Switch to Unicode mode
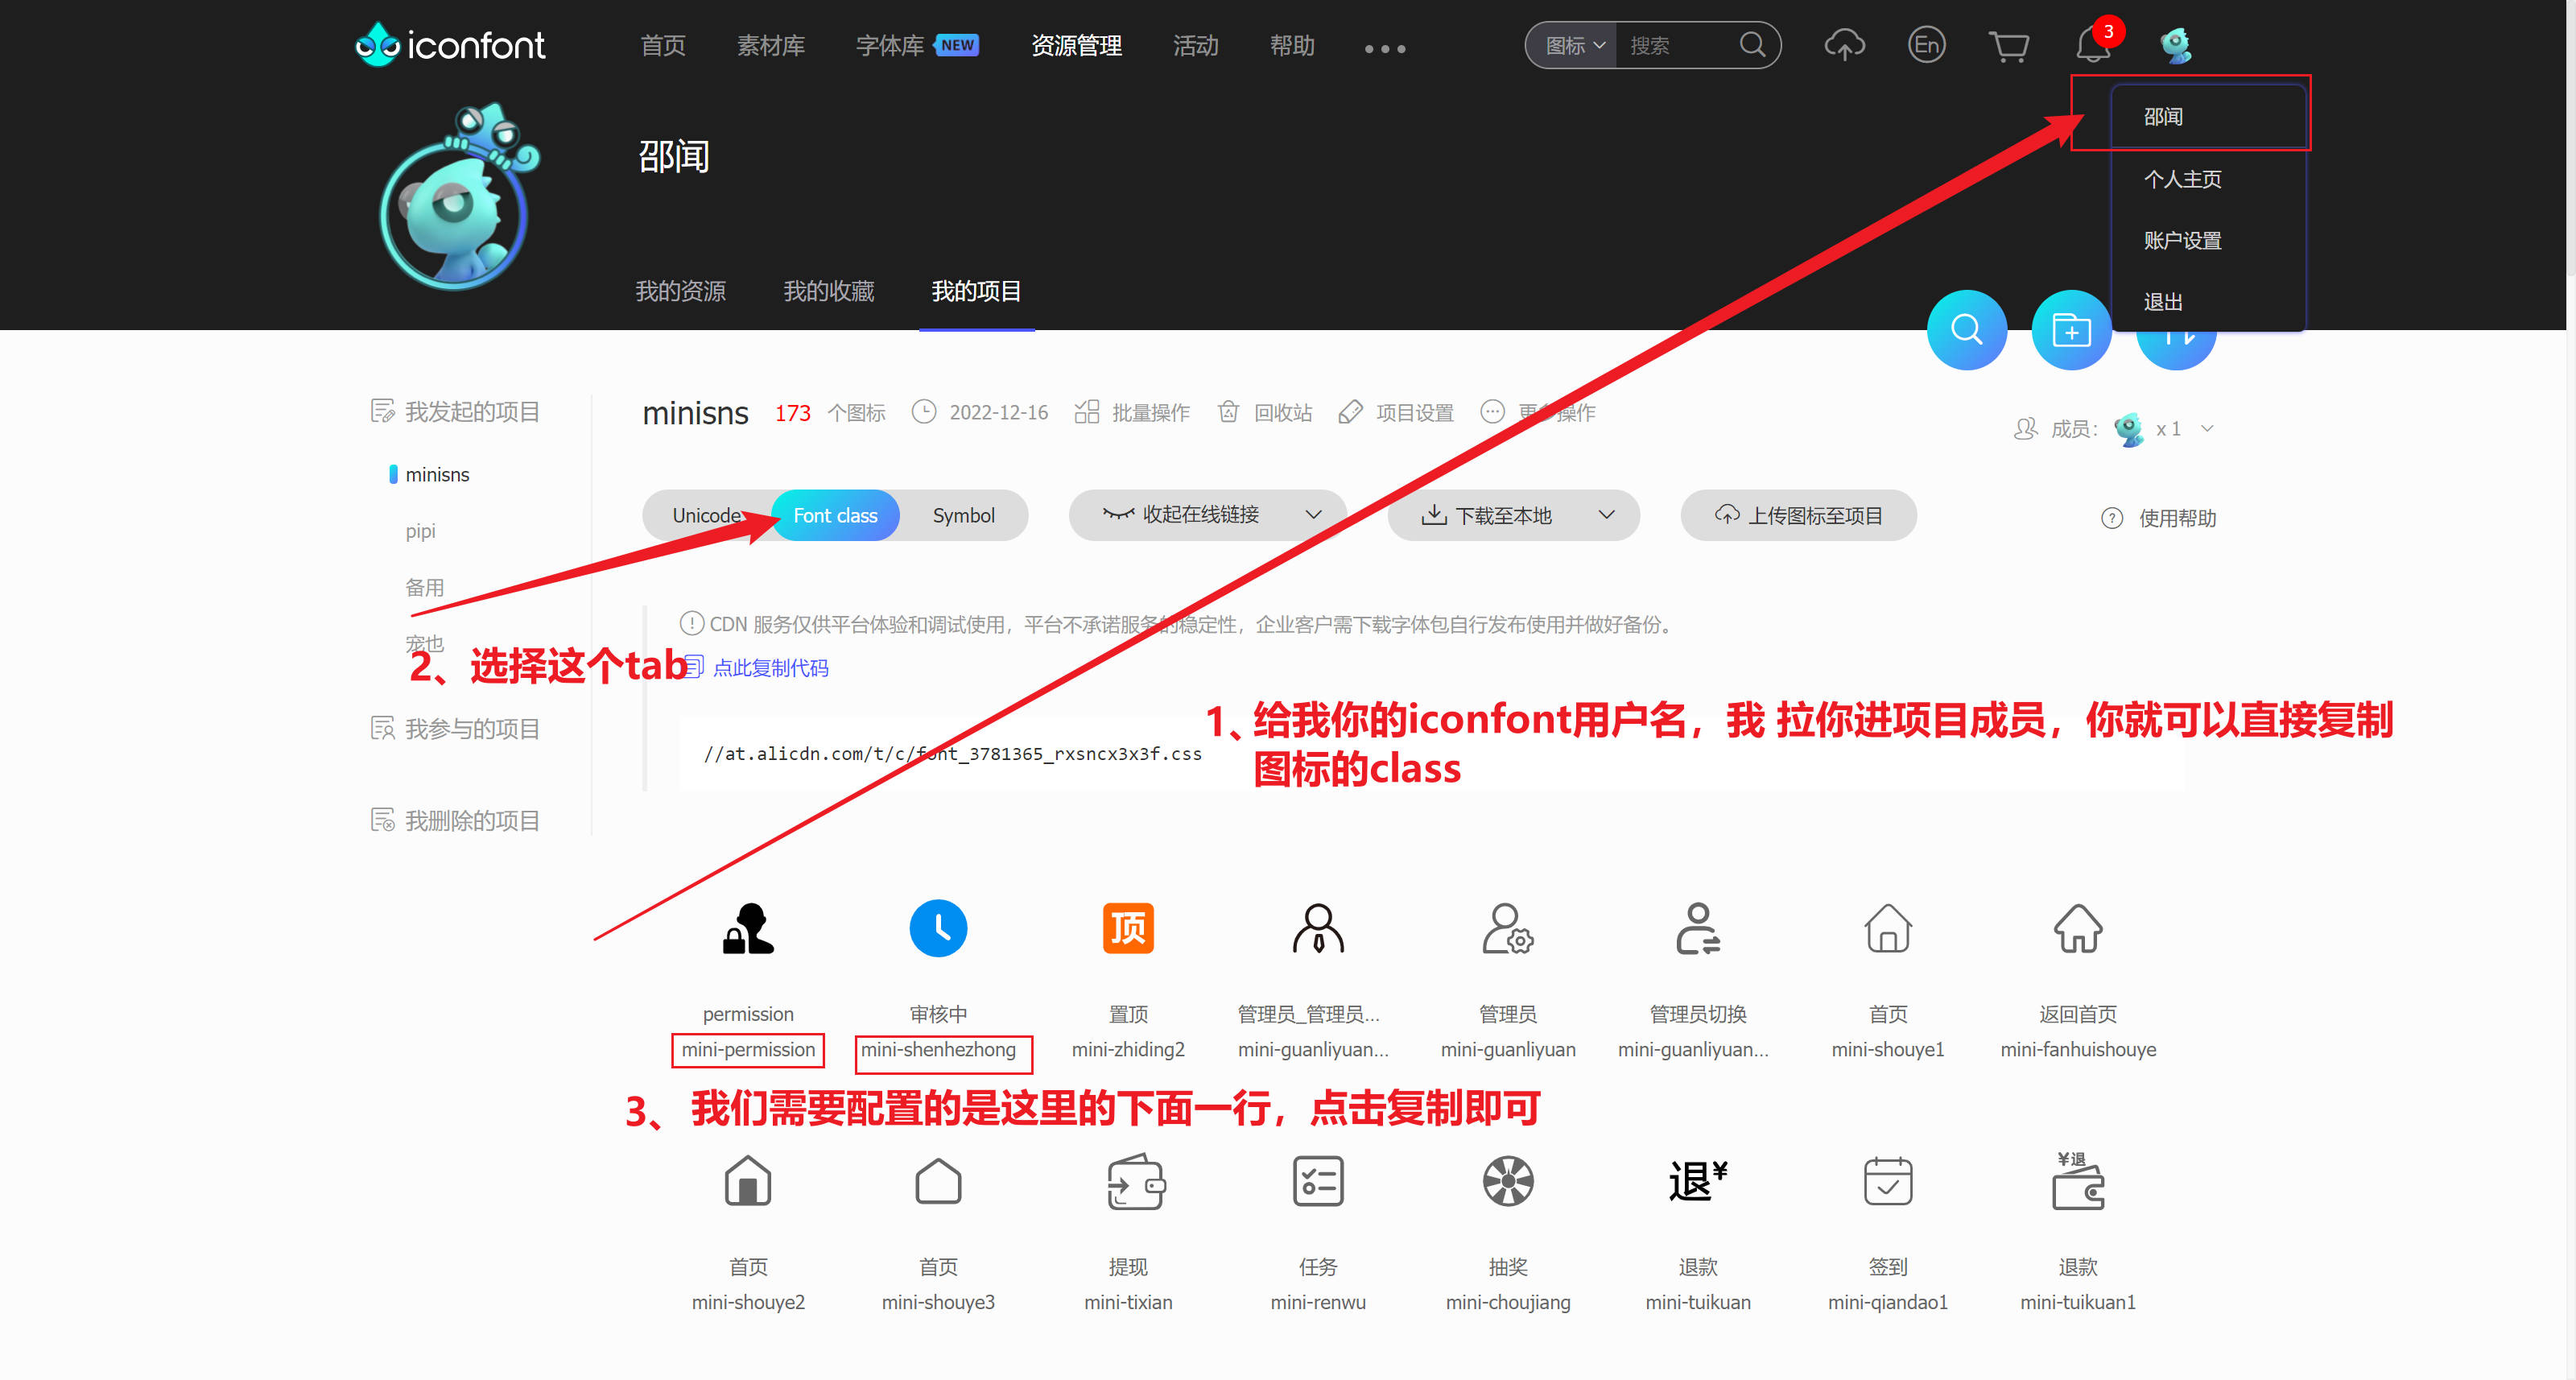 coord(706,515)
